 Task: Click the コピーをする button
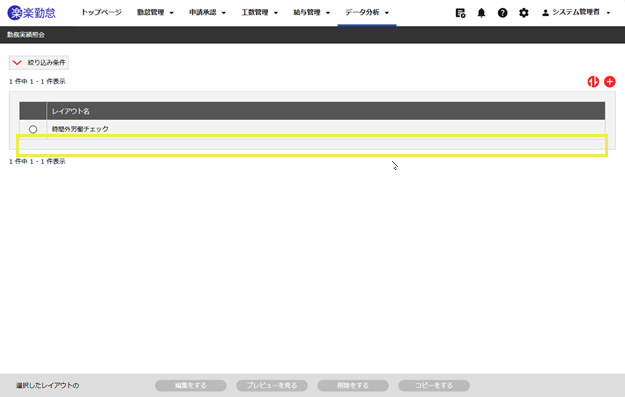434,385
